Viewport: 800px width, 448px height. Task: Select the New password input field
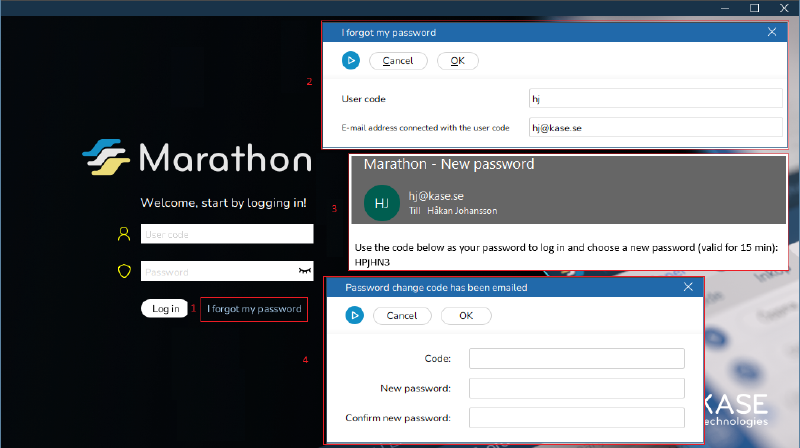pyautogui.click(x=576, y=388)
